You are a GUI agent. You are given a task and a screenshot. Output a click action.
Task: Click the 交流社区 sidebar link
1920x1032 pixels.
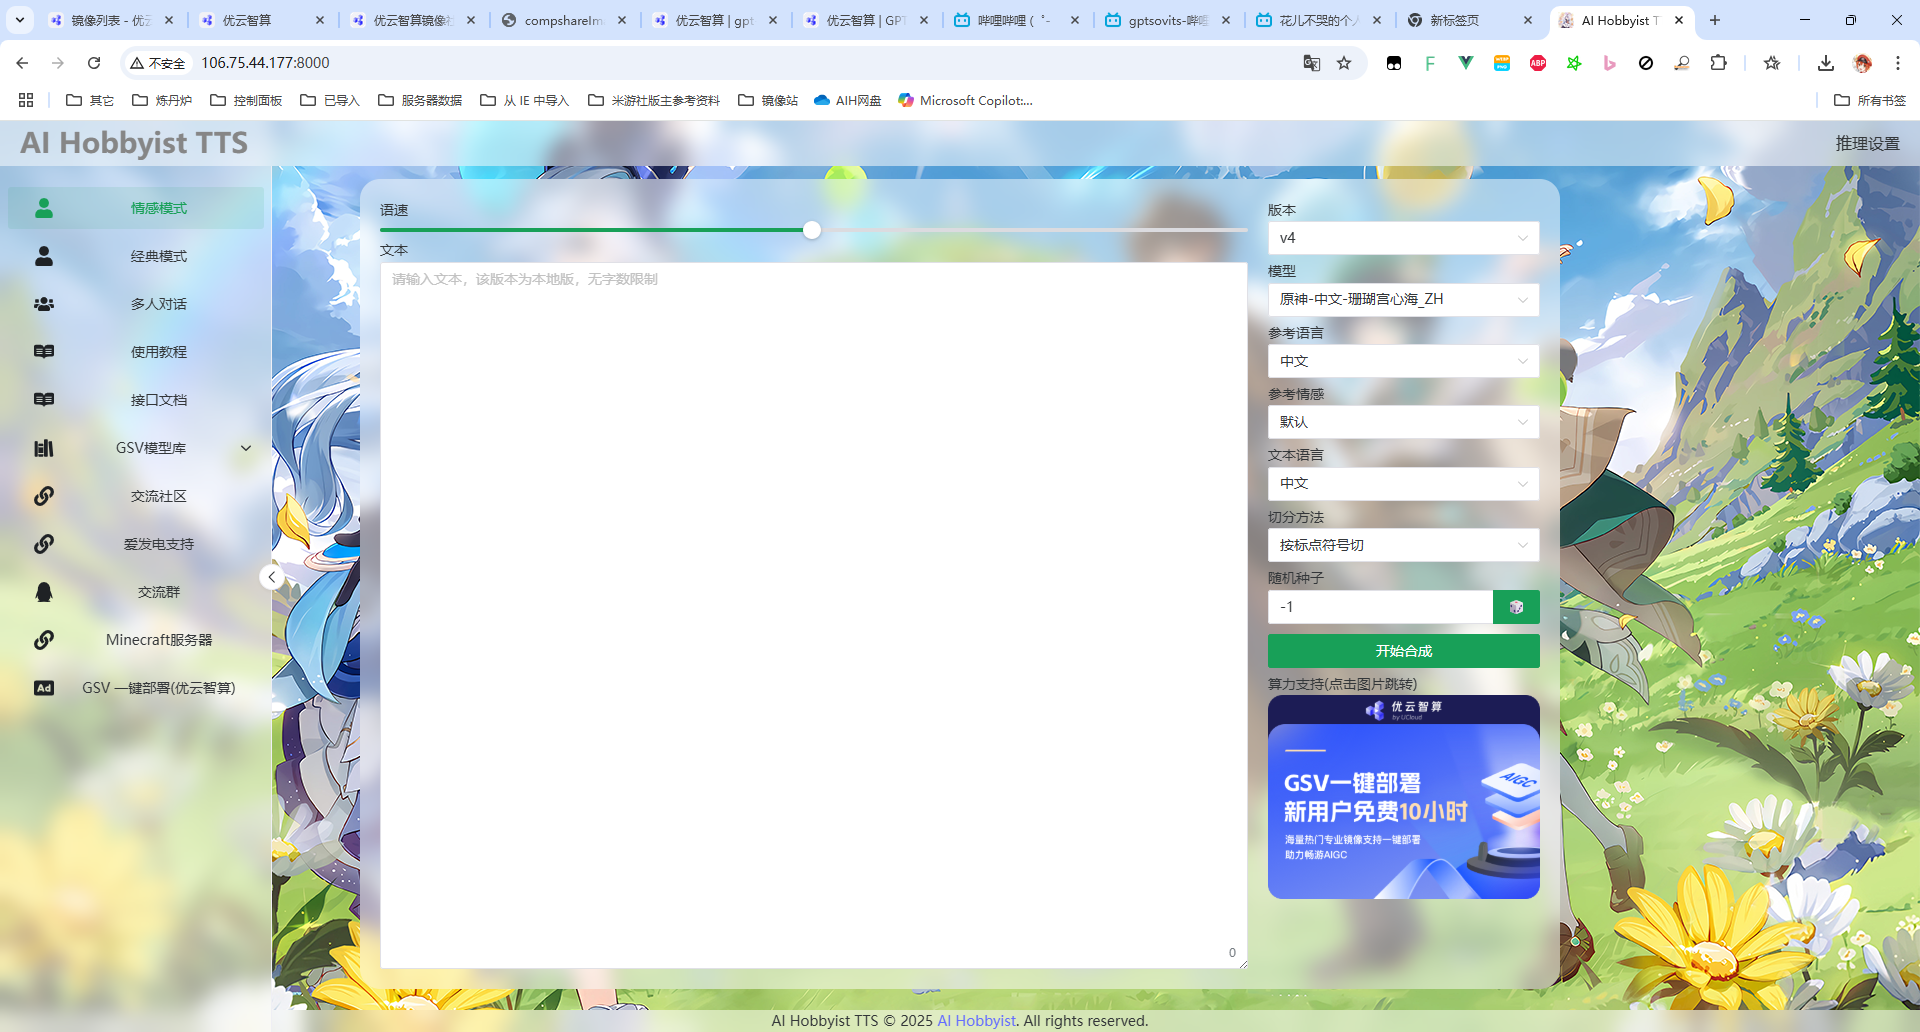(x=136, y=496)
